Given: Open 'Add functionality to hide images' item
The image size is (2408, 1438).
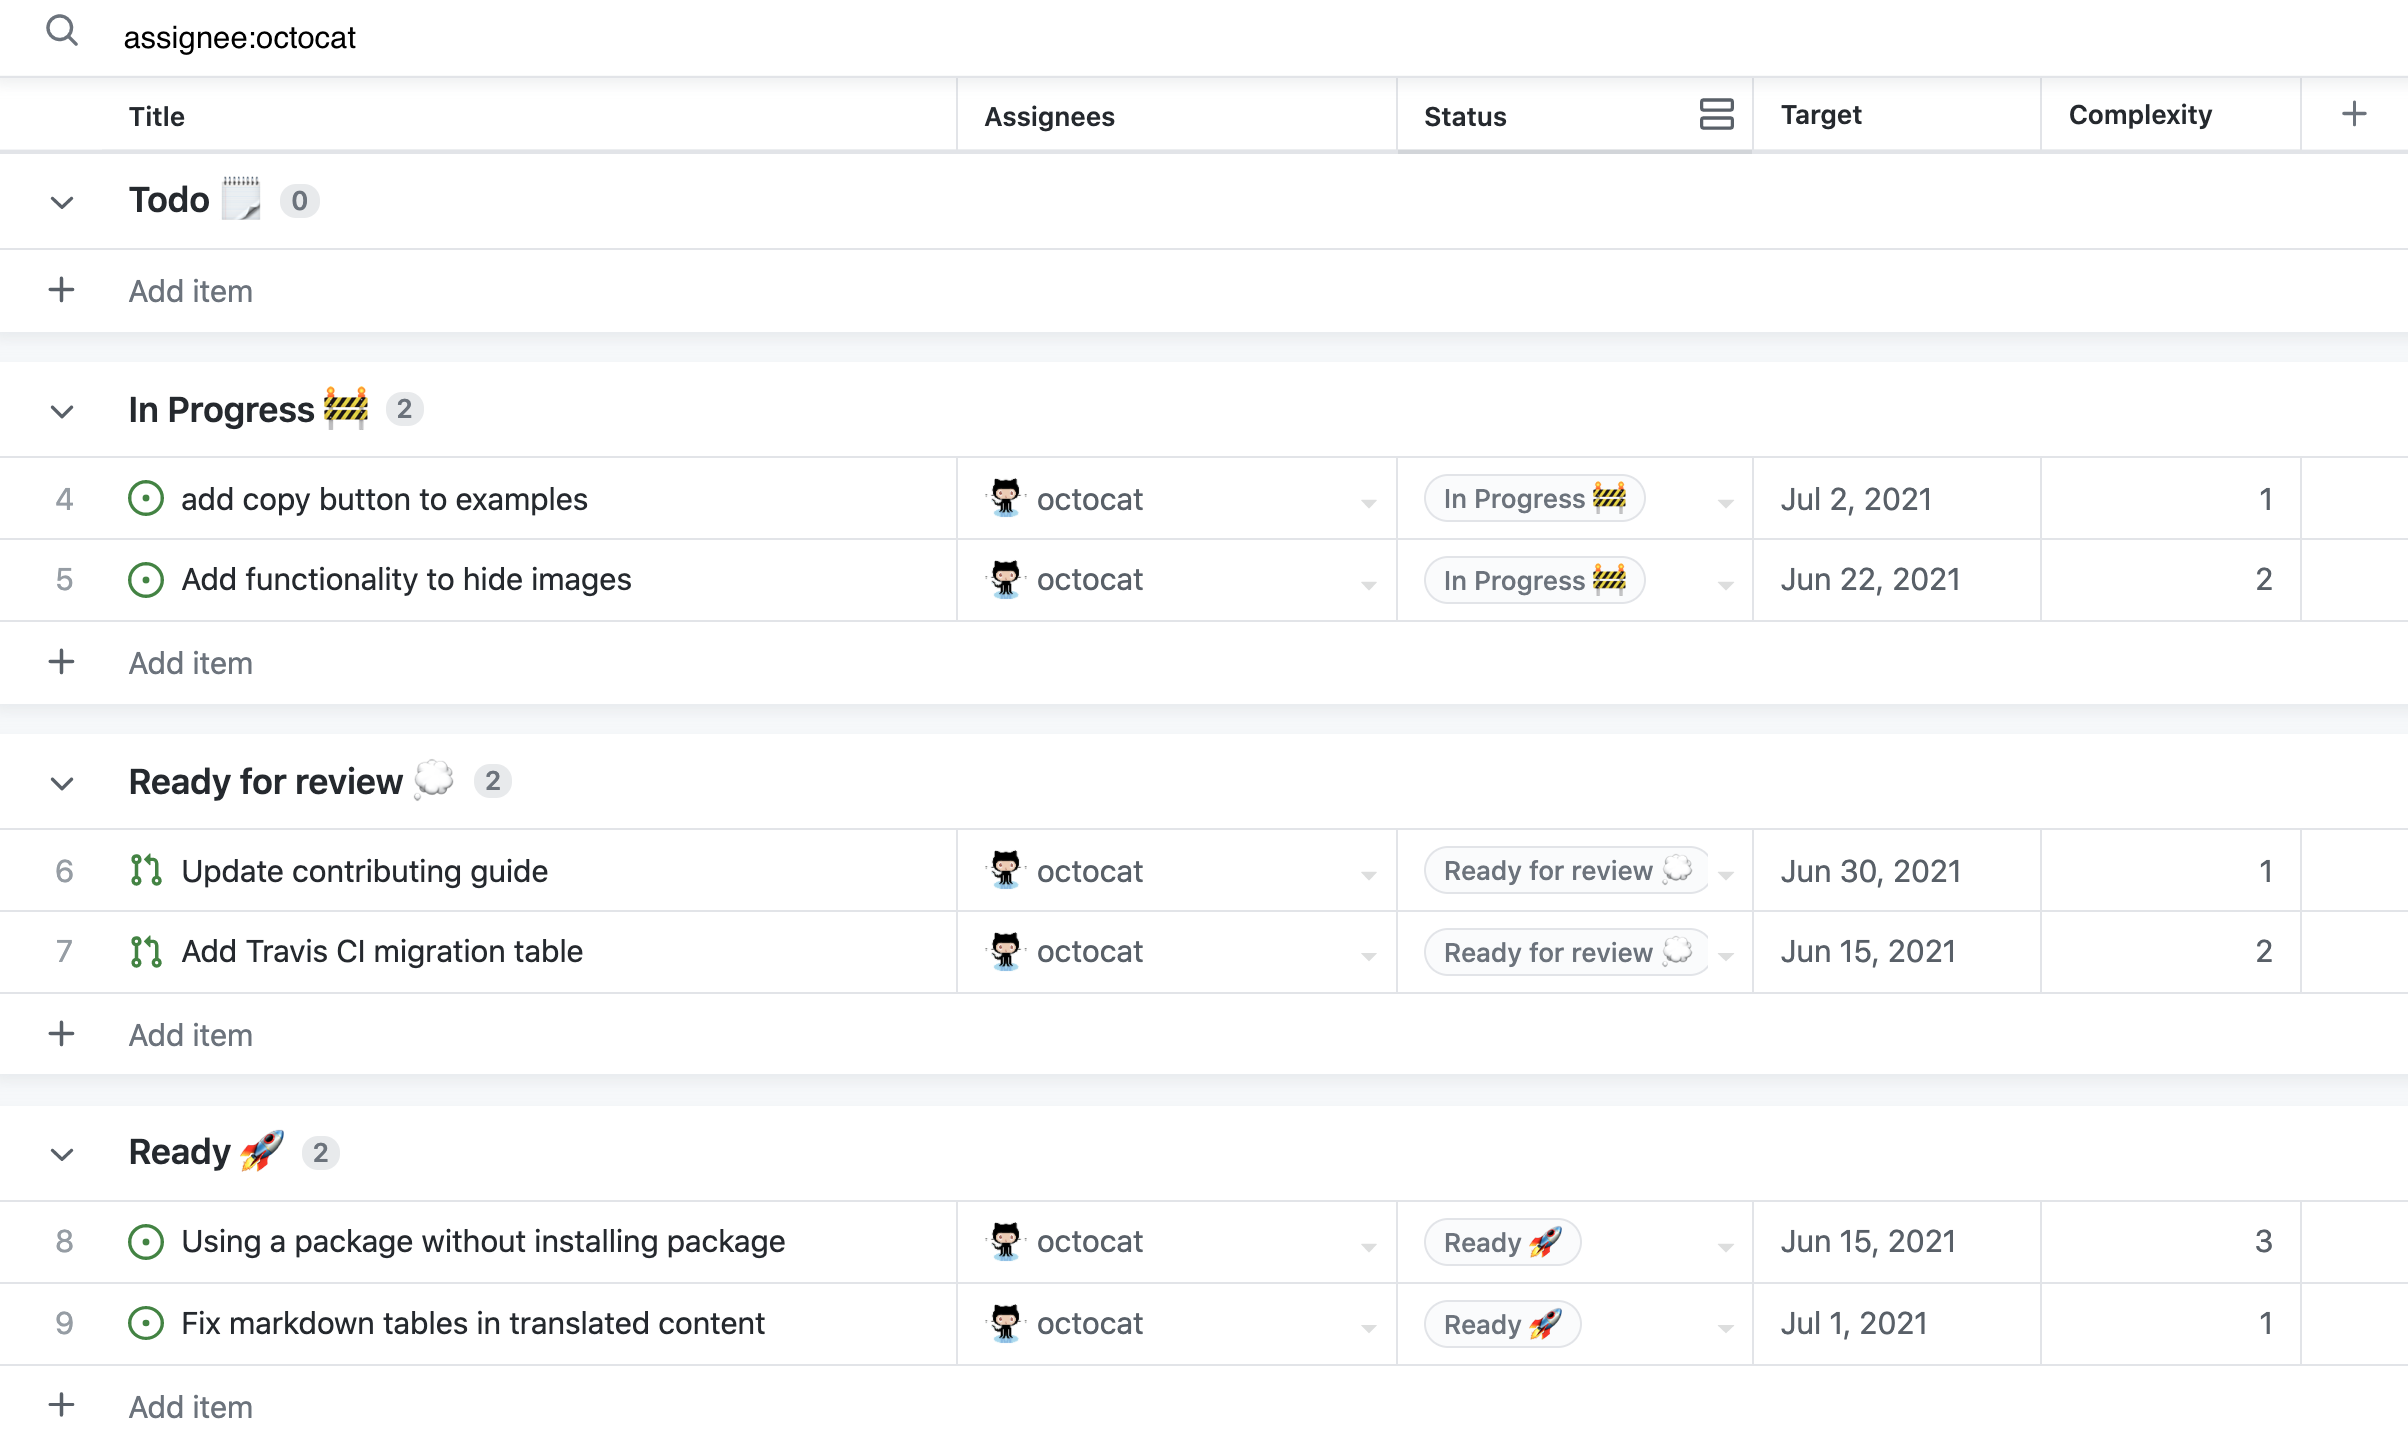Looking at the screenshot, I should 406,579.
